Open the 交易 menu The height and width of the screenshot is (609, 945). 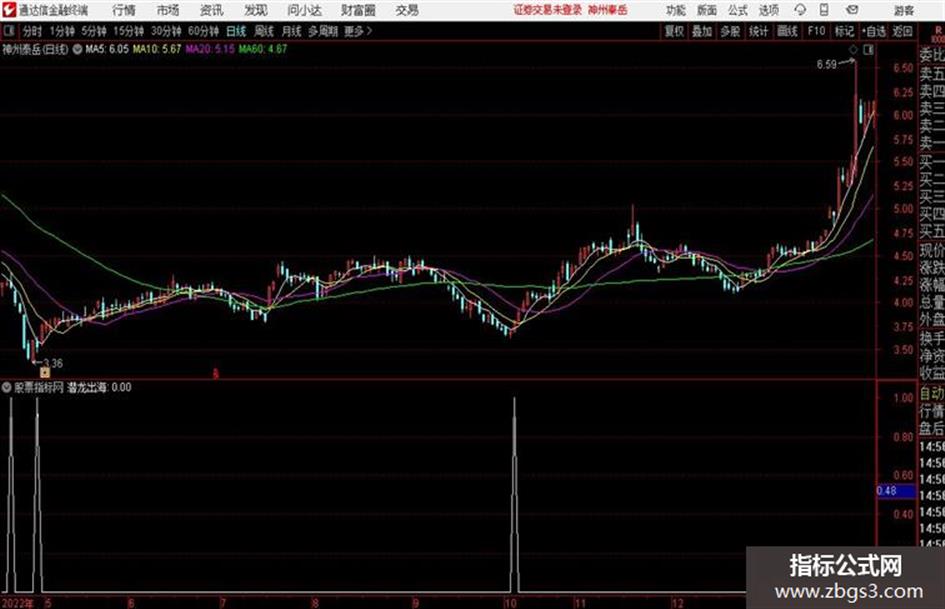coord(407,10)
